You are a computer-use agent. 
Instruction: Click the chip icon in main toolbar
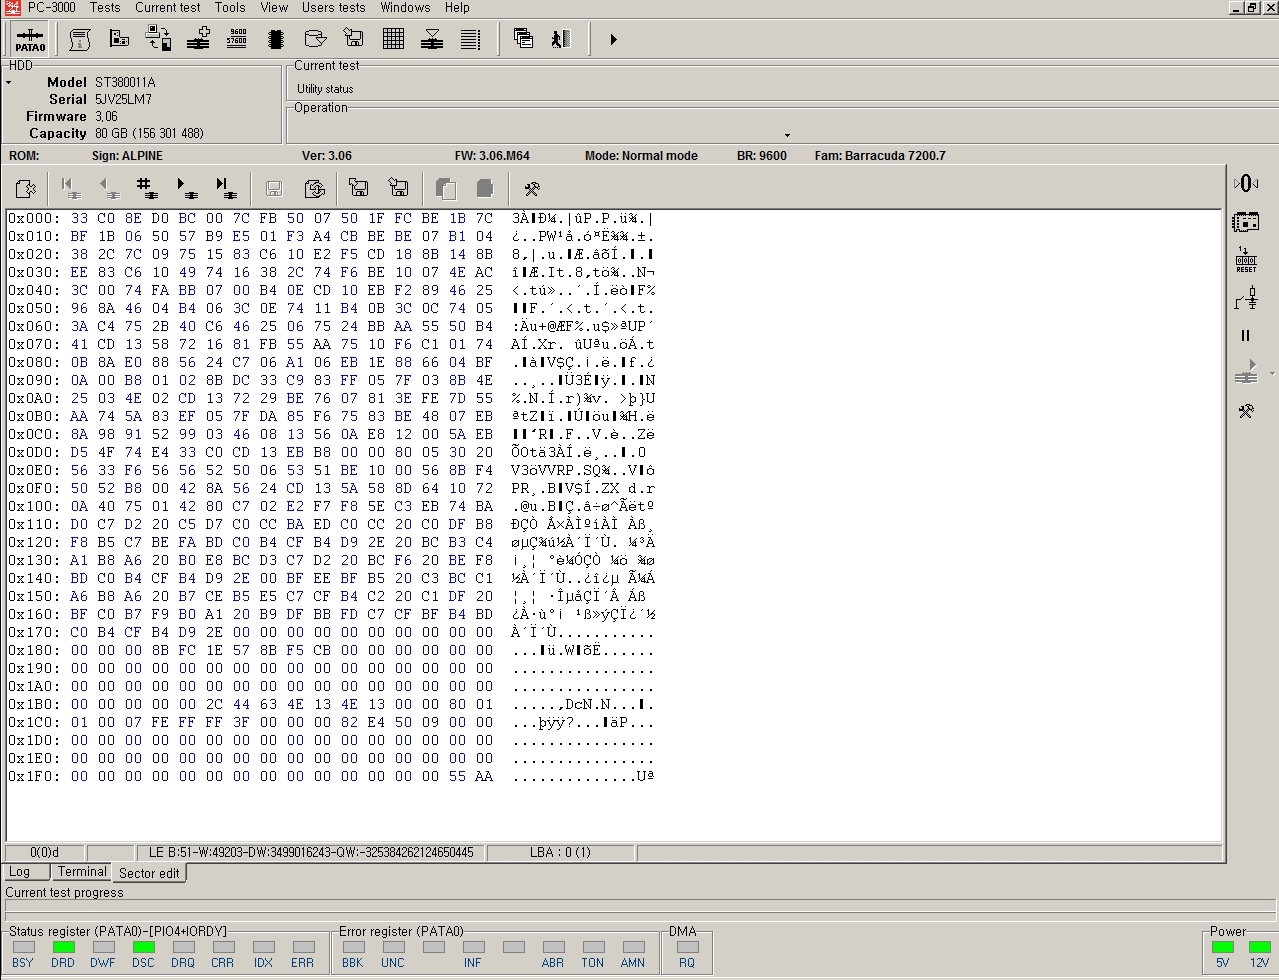[276, 39]
